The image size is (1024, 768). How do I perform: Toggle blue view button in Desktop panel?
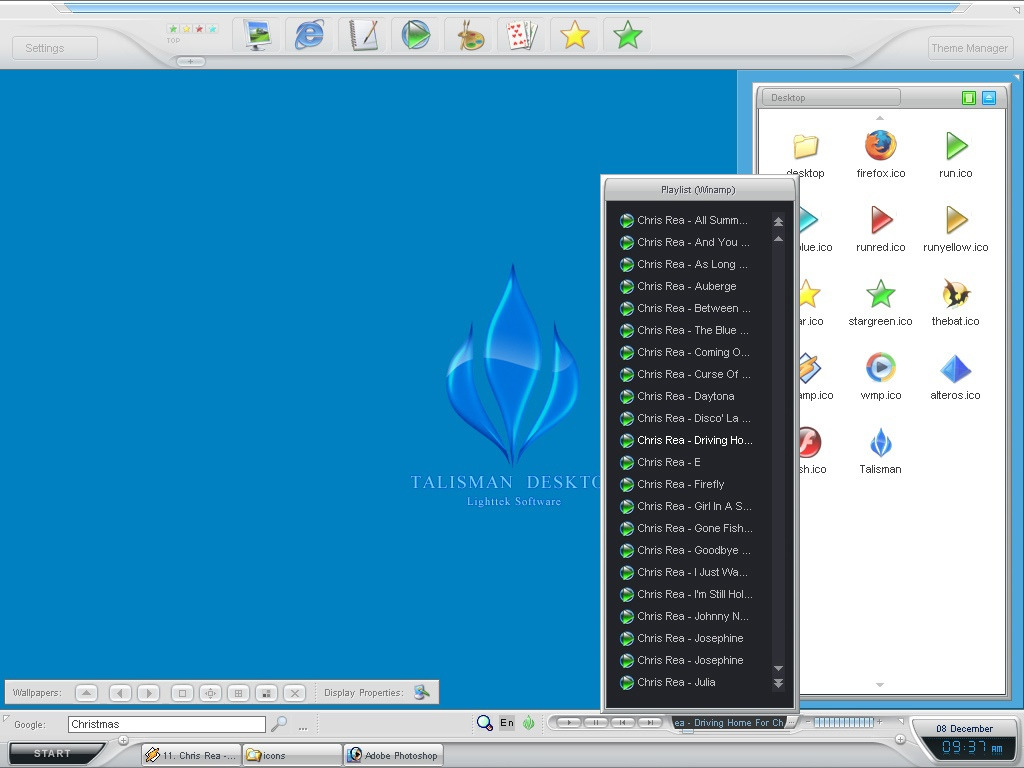989,98
